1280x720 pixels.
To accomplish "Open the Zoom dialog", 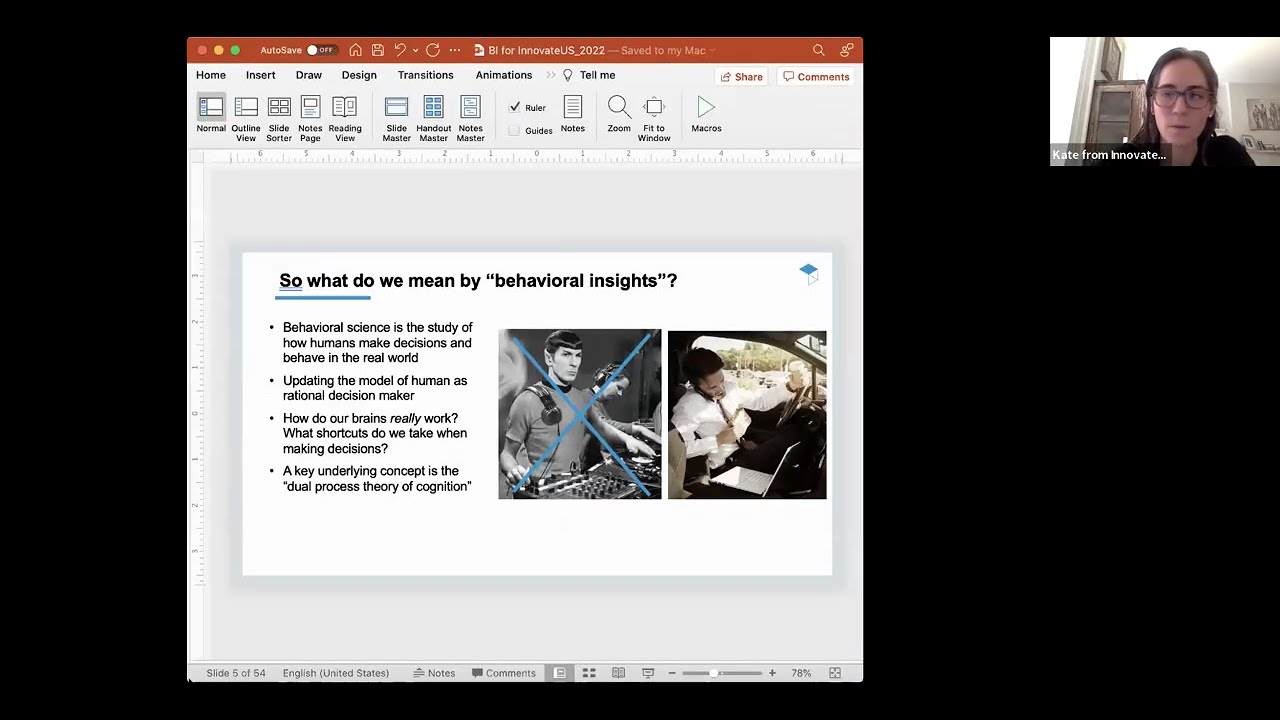I will click(619, 114).
